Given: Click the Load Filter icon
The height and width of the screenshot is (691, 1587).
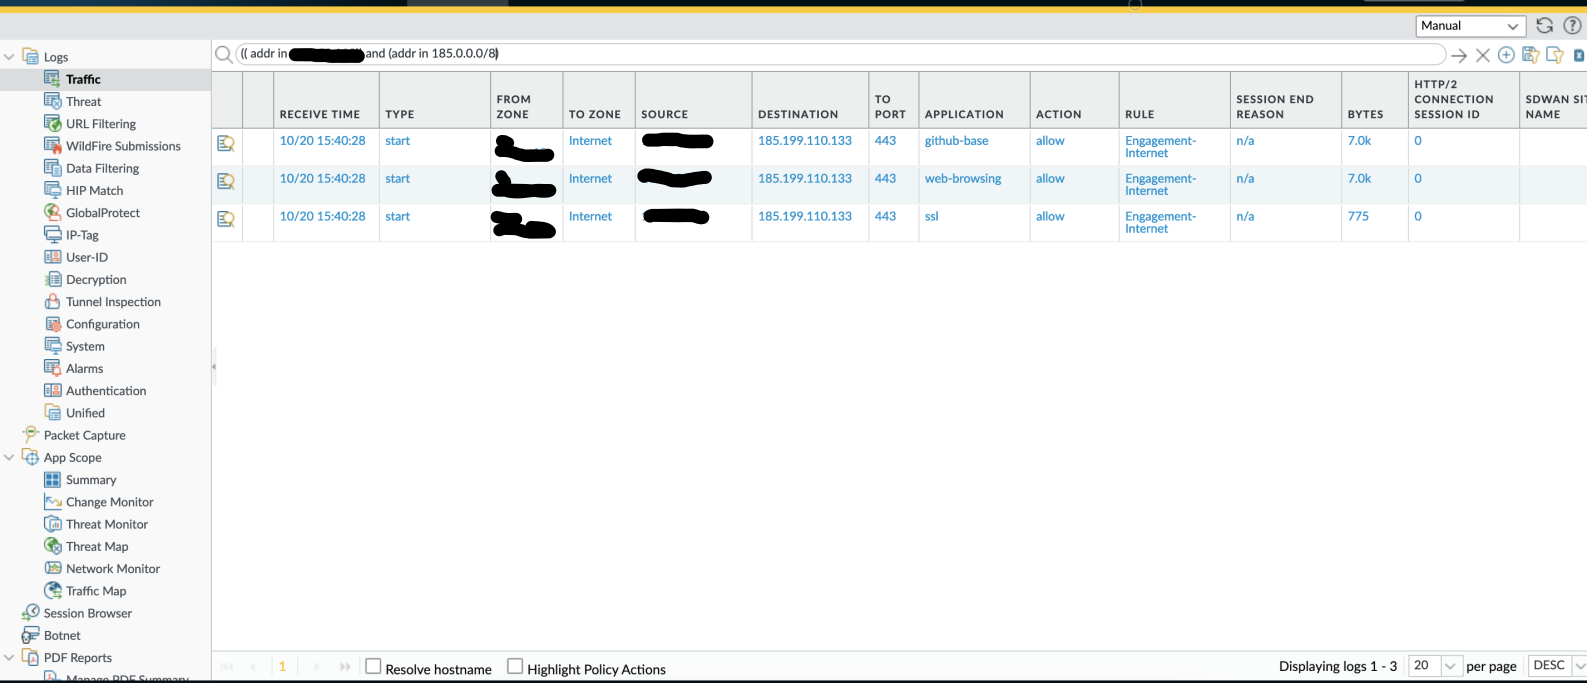Looking at the screenshot, I should 1554,55.
